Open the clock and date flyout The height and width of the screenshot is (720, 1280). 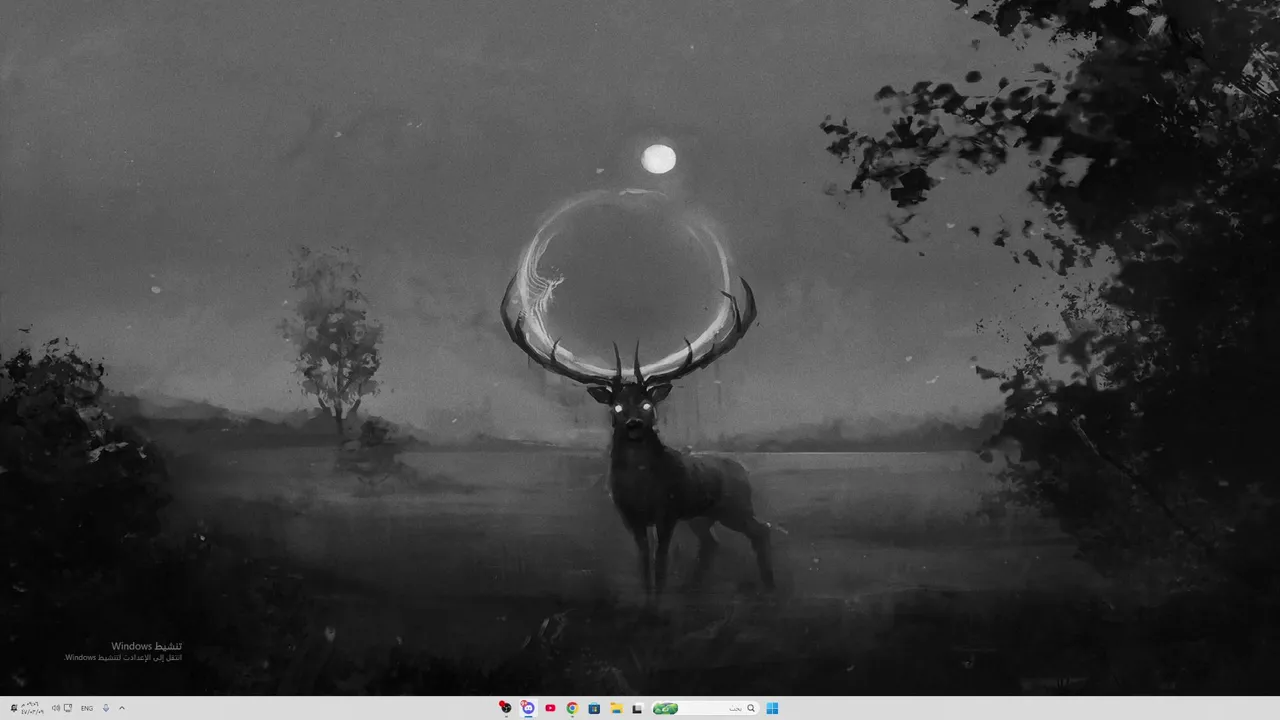click(x=32, y=708)
